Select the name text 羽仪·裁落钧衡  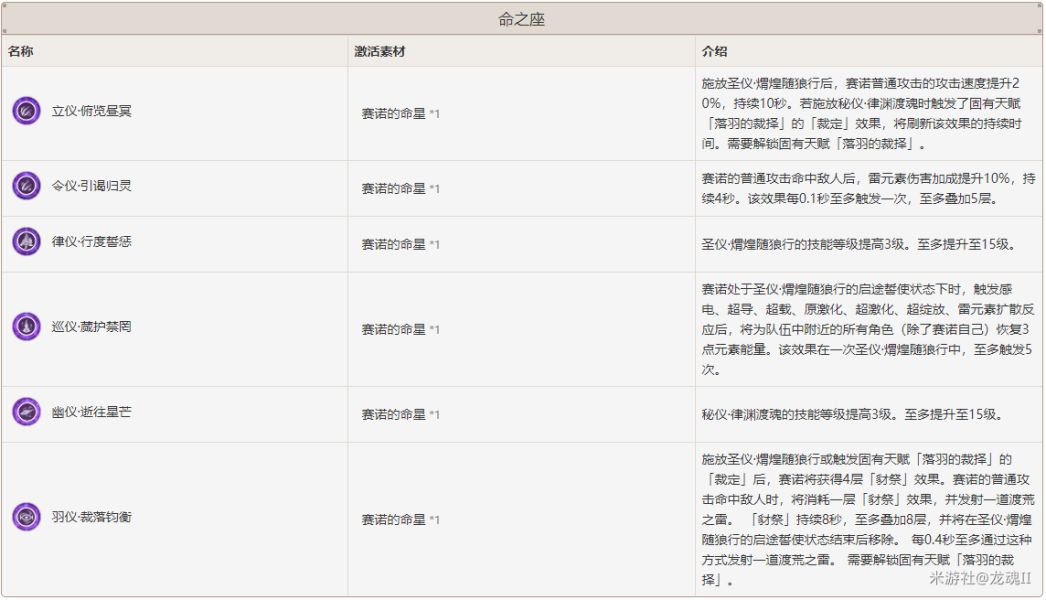pyautogui.click(x=91, y=517)
